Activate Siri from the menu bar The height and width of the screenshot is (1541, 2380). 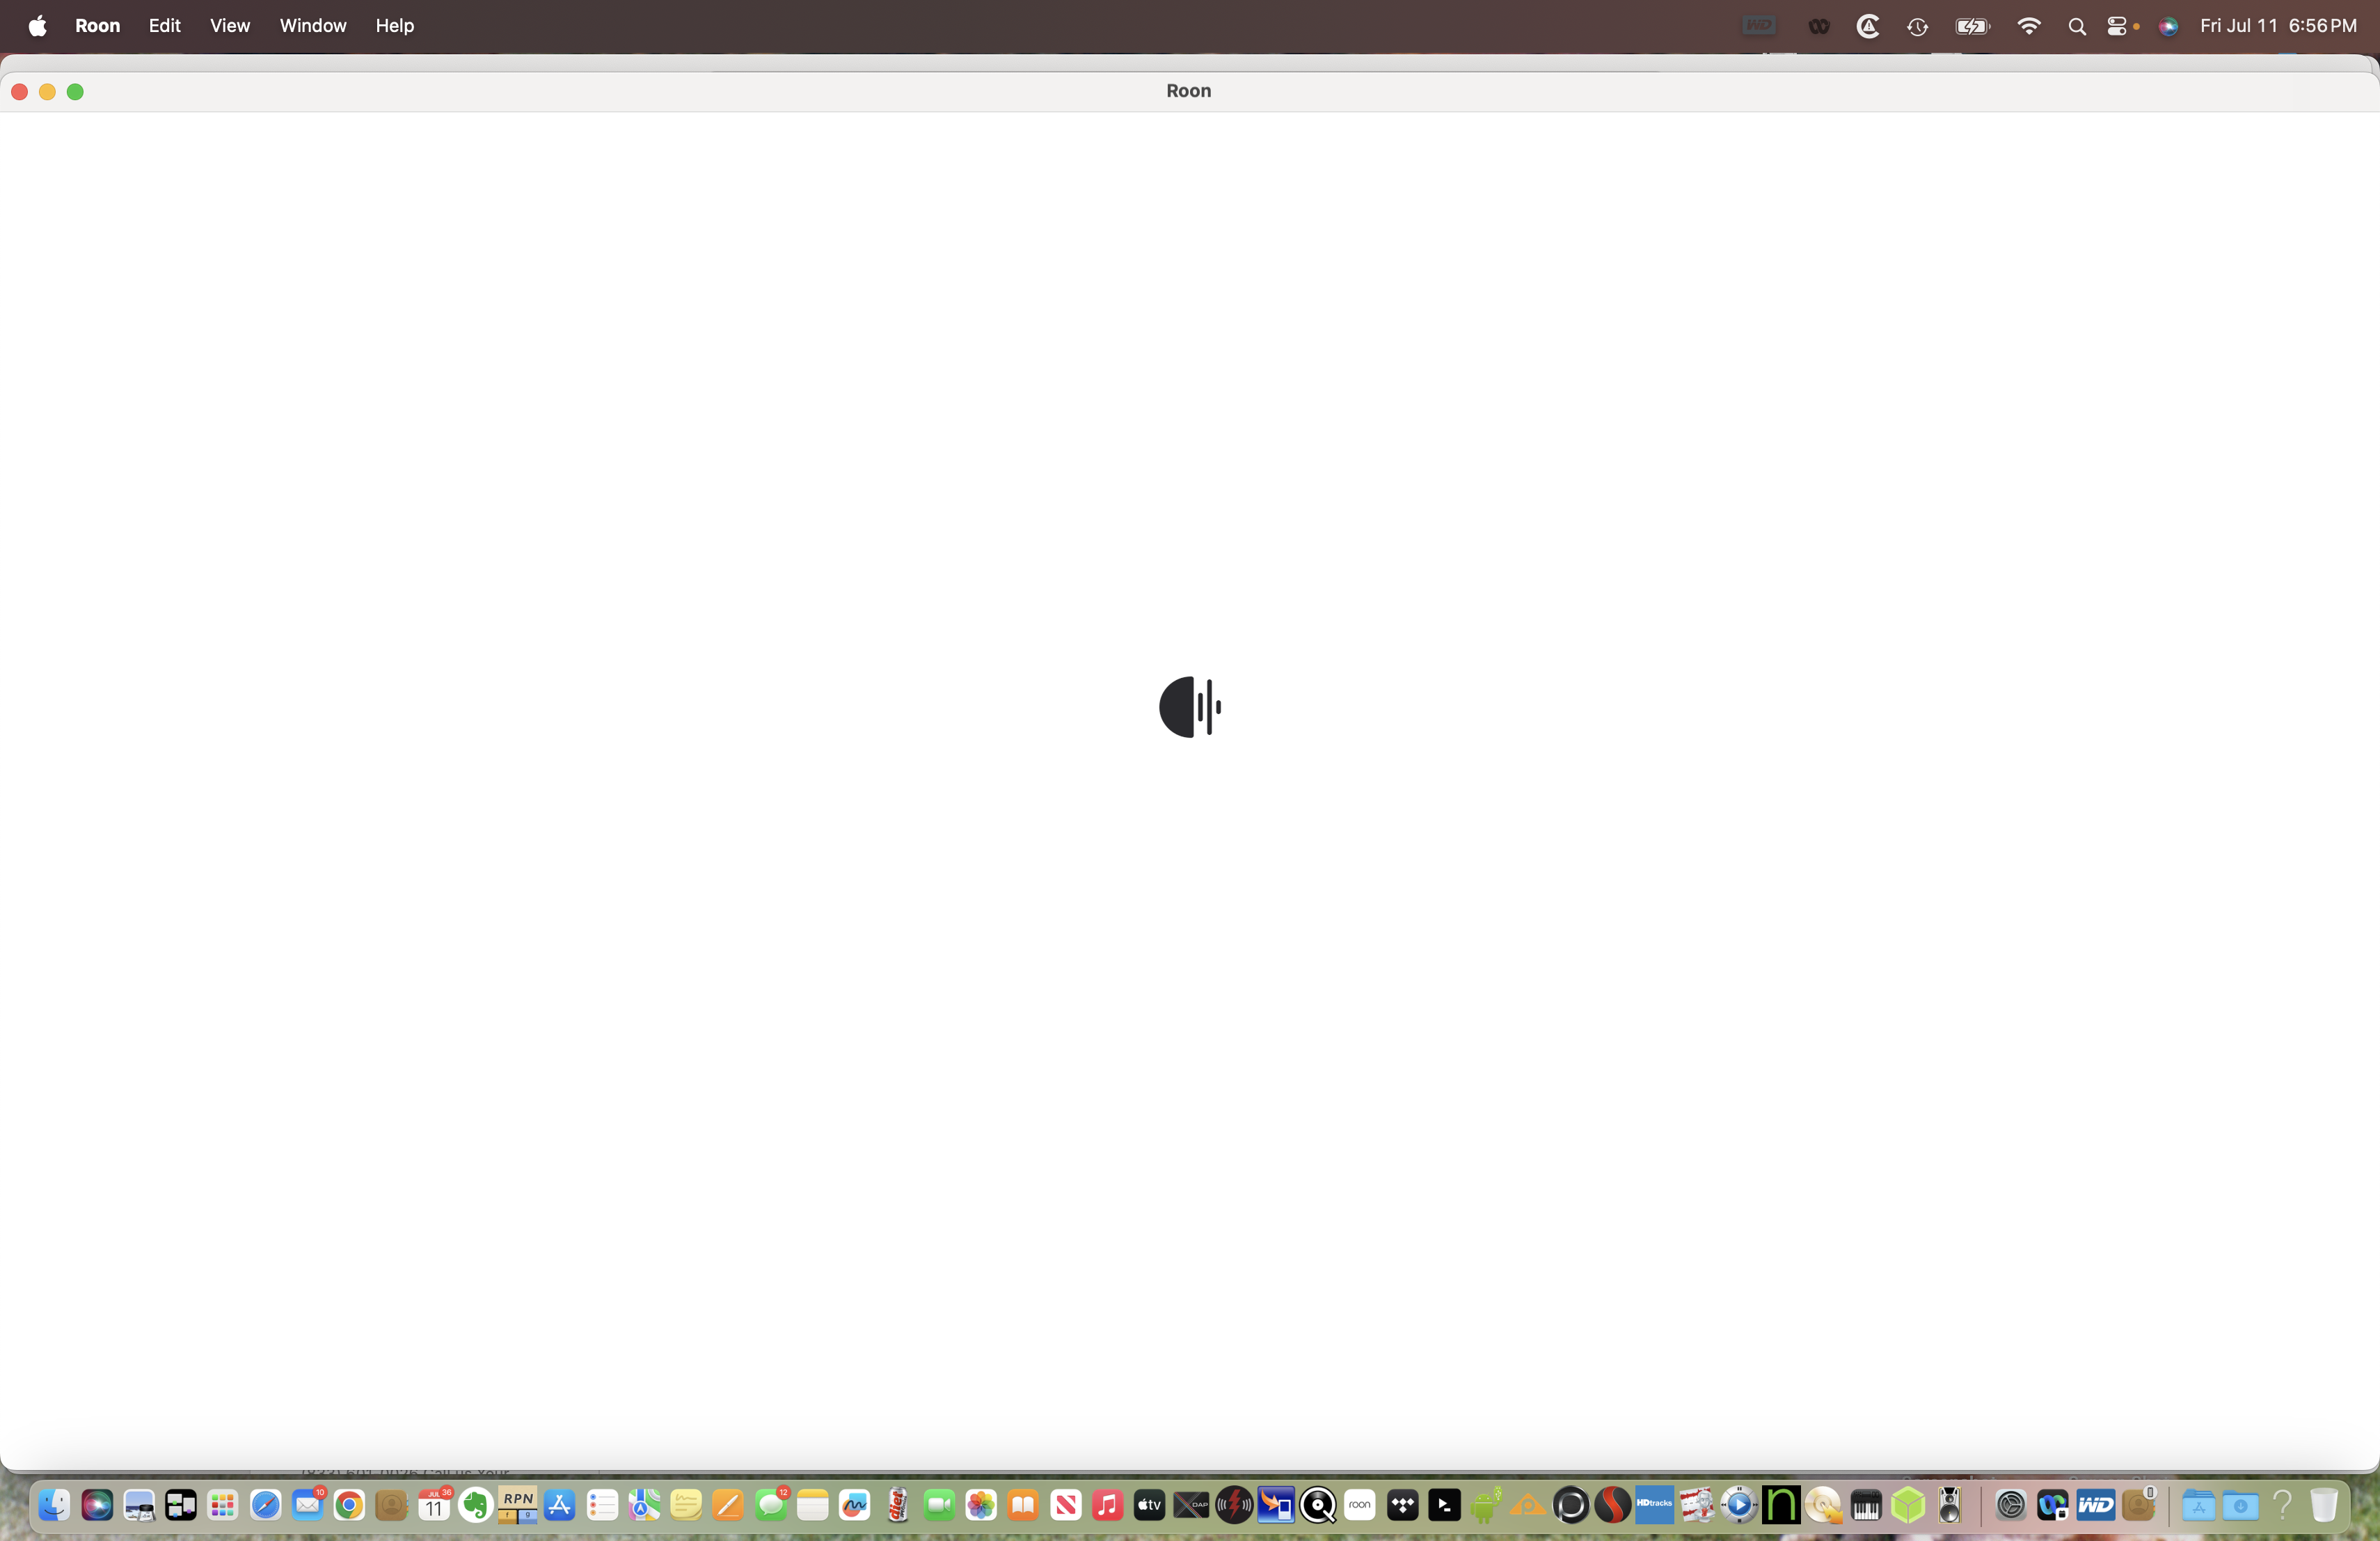coord(2168,27)
